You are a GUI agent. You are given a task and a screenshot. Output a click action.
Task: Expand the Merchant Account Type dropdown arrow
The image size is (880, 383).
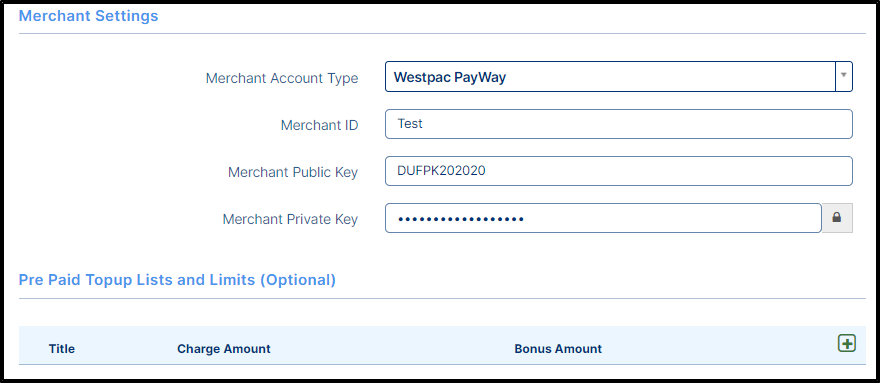click(x=844, y=76)
